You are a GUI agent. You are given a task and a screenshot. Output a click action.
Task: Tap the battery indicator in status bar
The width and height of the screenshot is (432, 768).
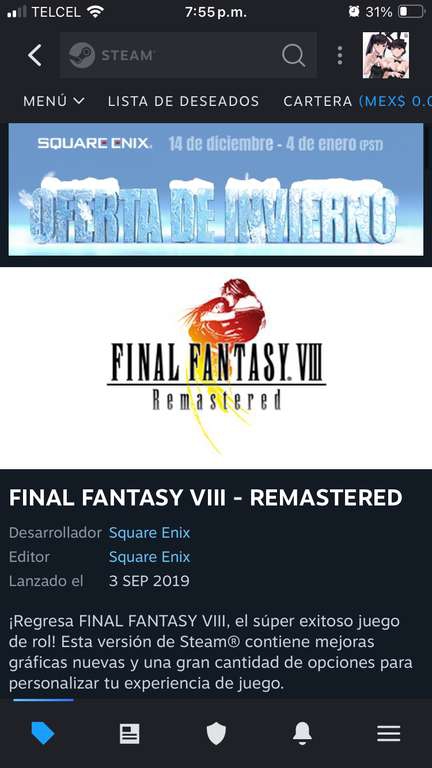pyautogui.click(x=411, y=12)
